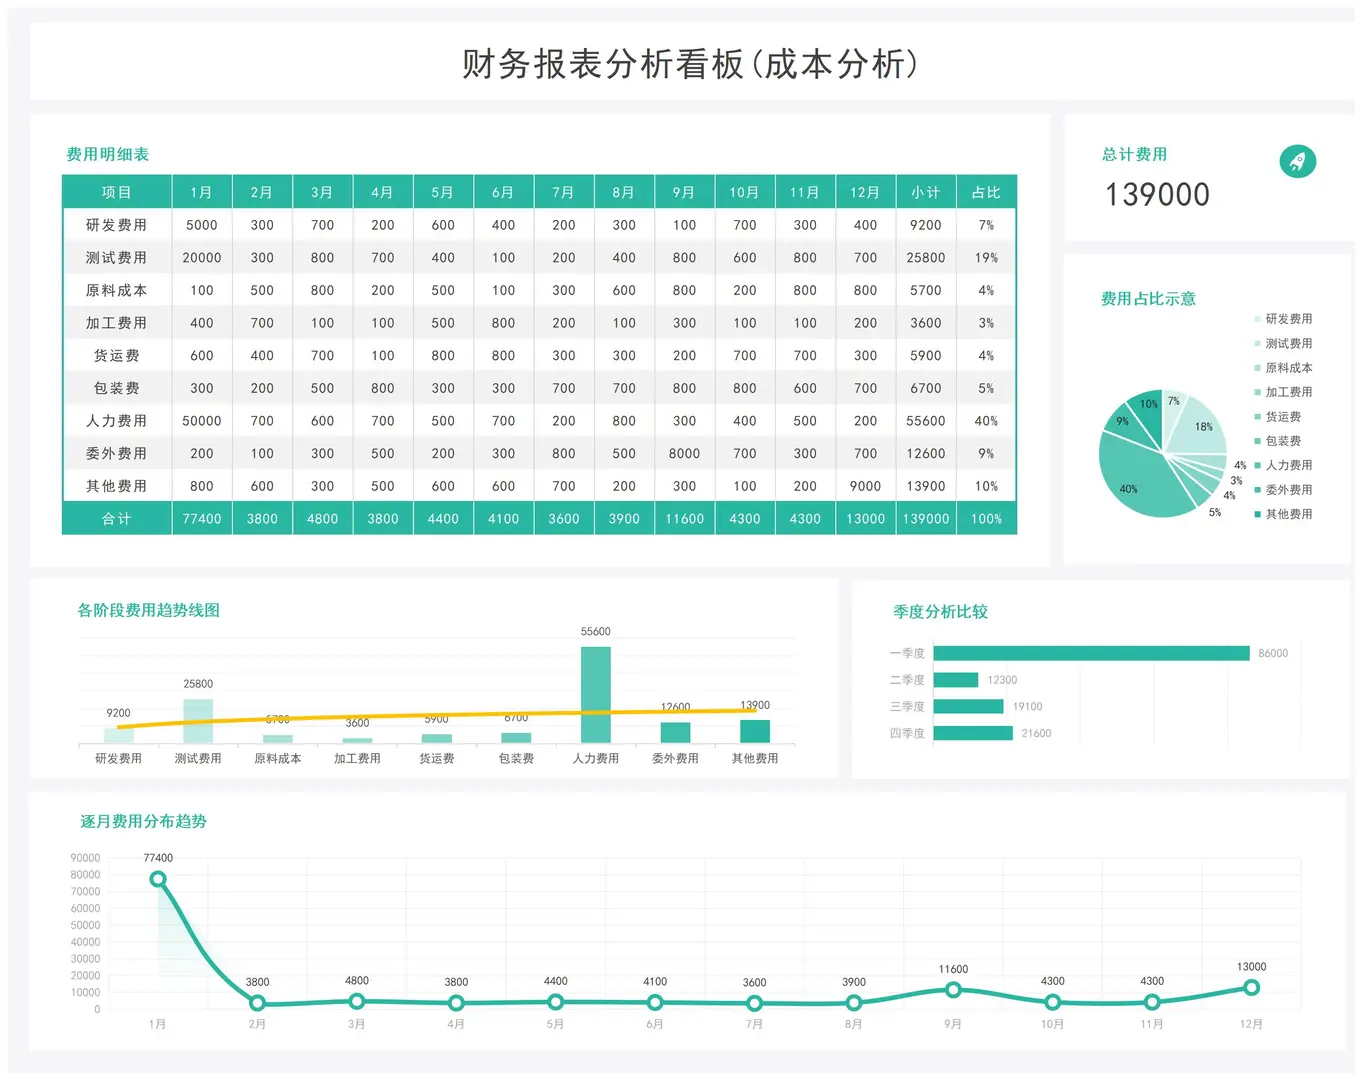Click the 季度分析比较 section title

(940, 611)
